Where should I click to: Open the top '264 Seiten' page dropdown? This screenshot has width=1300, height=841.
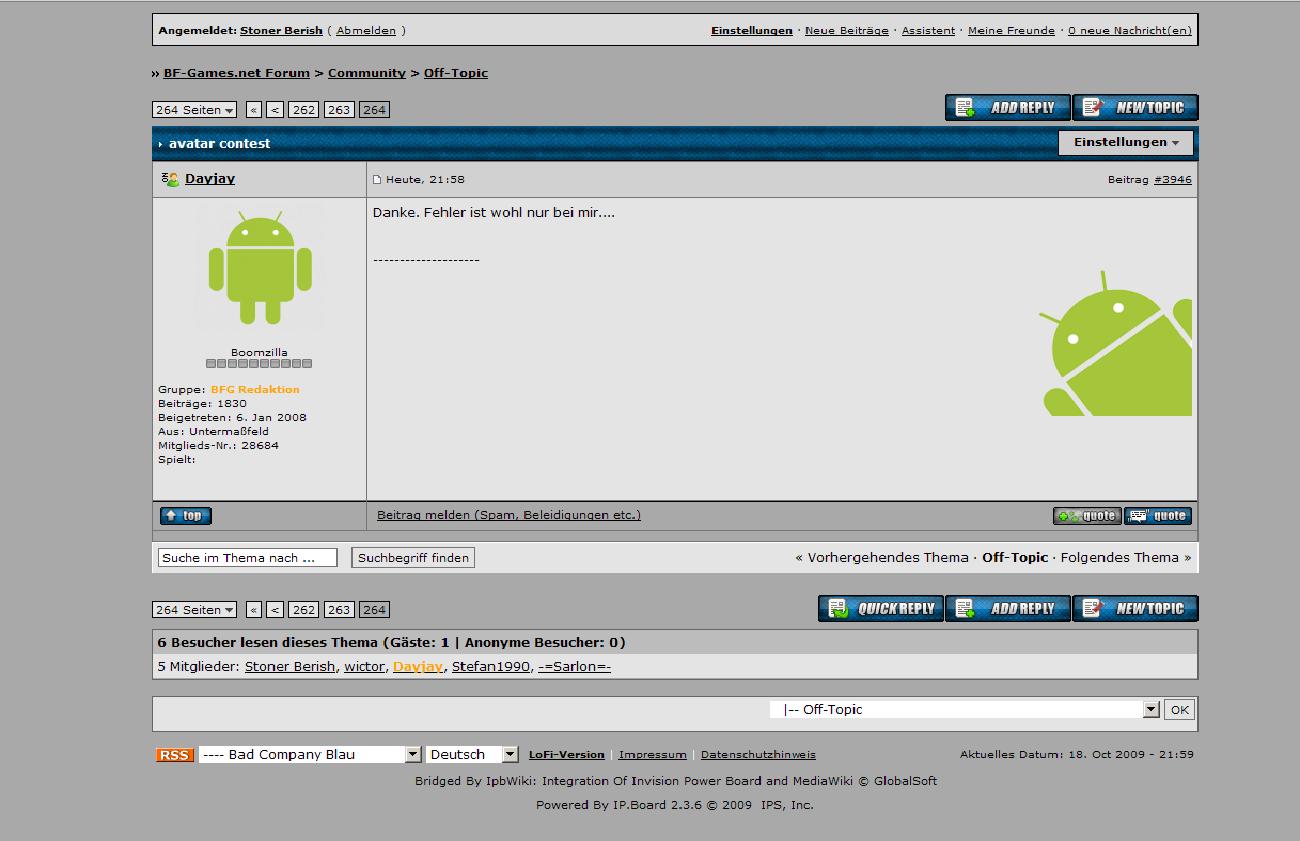194,110
